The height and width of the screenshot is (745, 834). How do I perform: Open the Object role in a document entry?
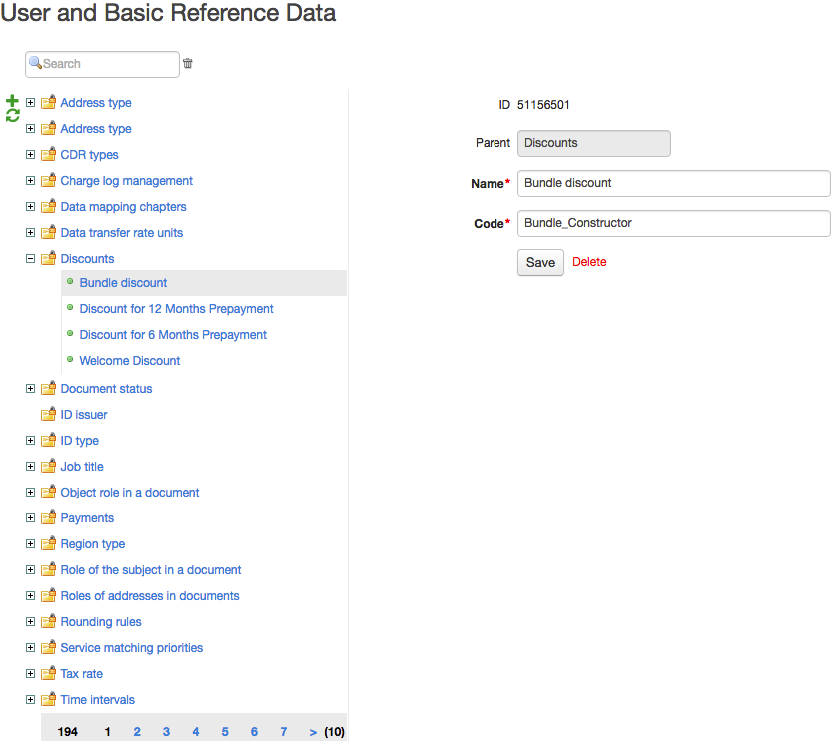point(130,492)
